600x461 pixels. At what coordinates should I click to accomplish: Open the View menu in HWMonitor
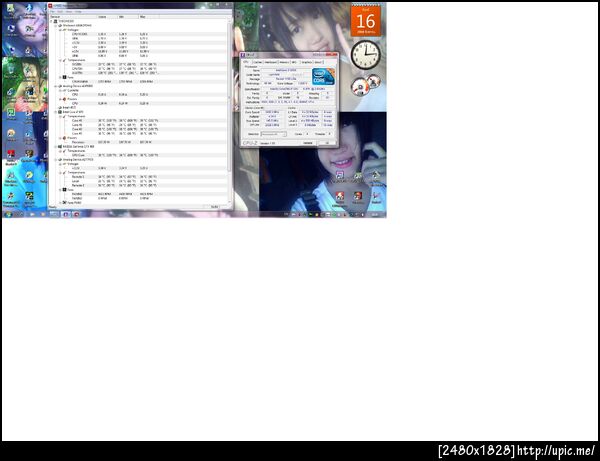[x=69, y=12]
